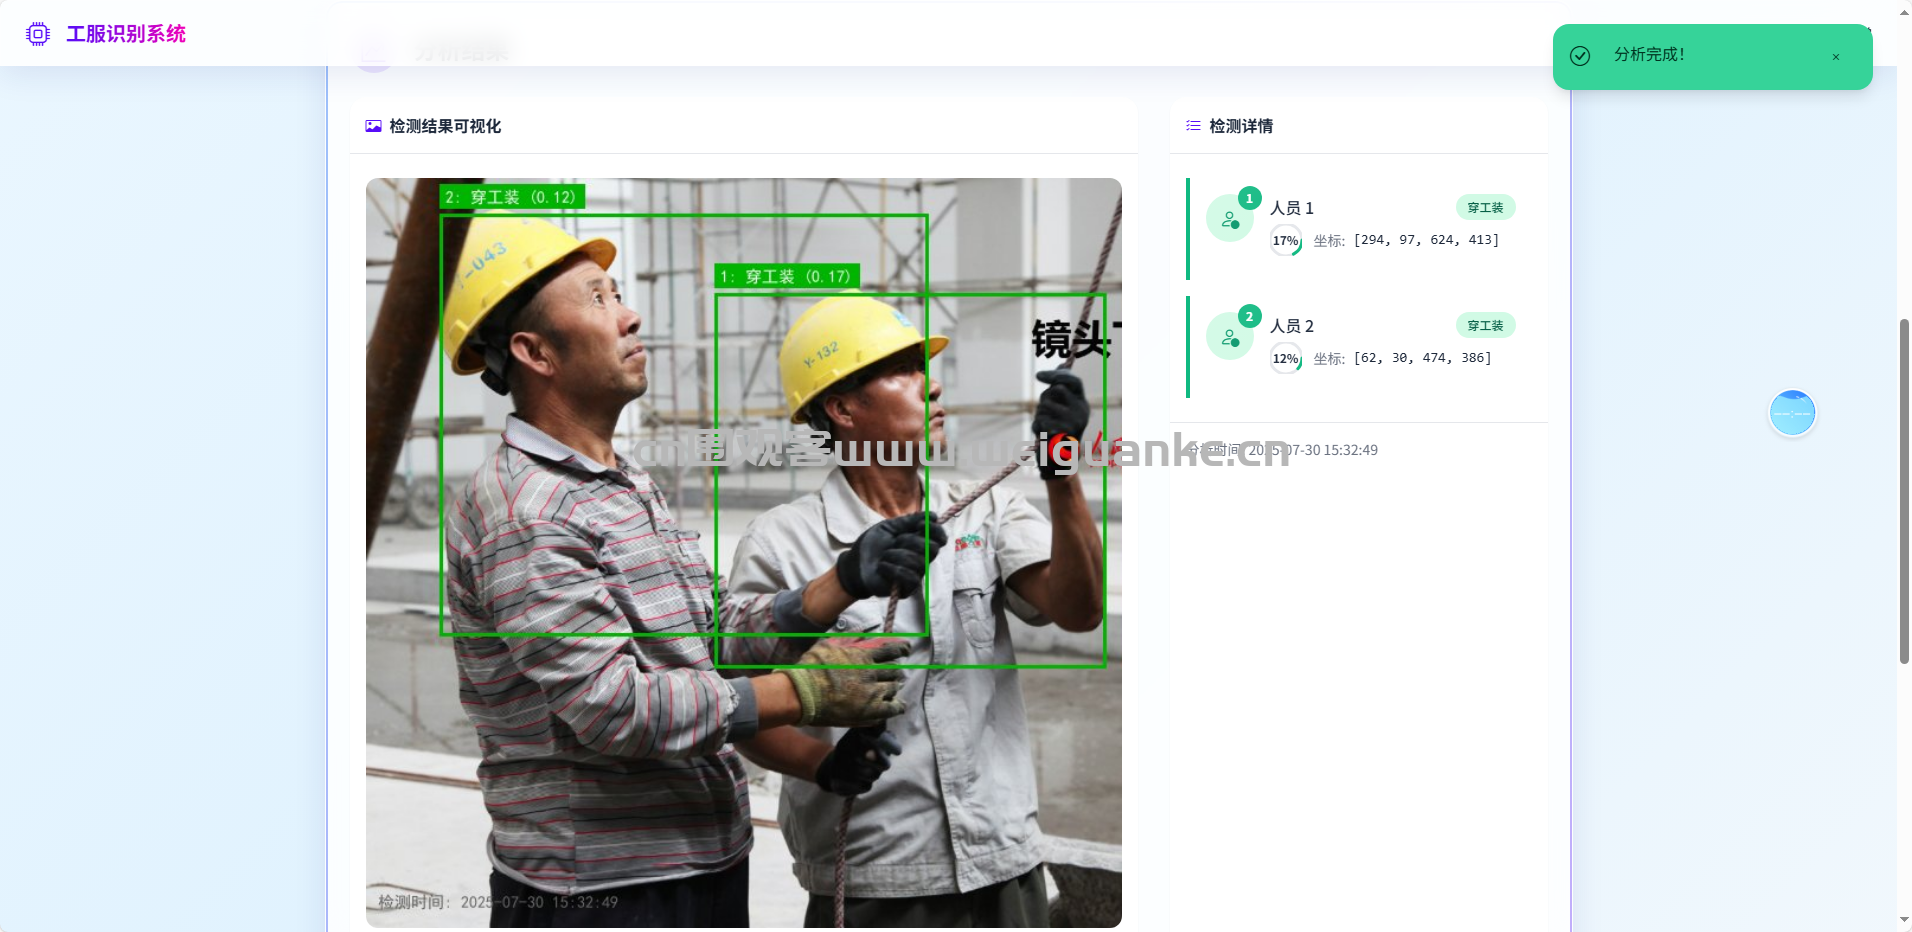Click the 人员 1 person avatar icon
Viewport: 1912px width, 932px height.
click(x=1230, y=219)
